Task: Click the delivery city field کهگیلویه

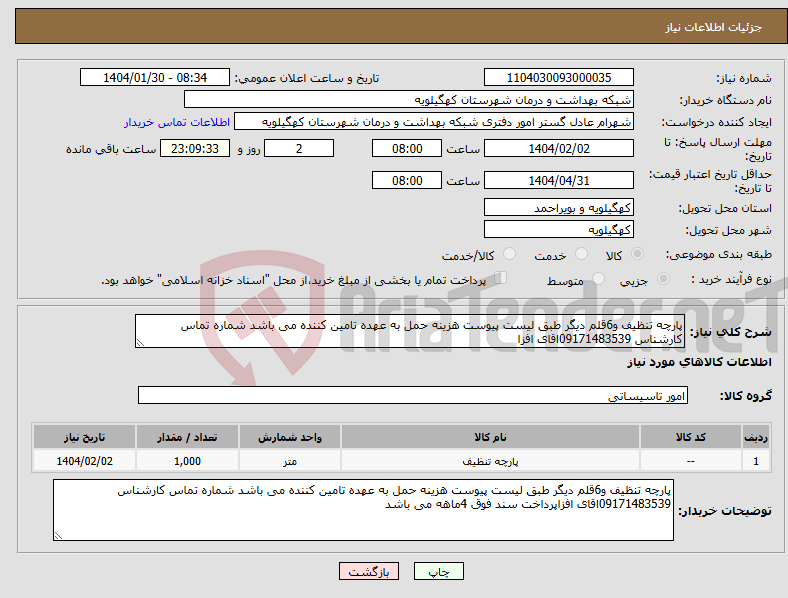Action: 559,230
